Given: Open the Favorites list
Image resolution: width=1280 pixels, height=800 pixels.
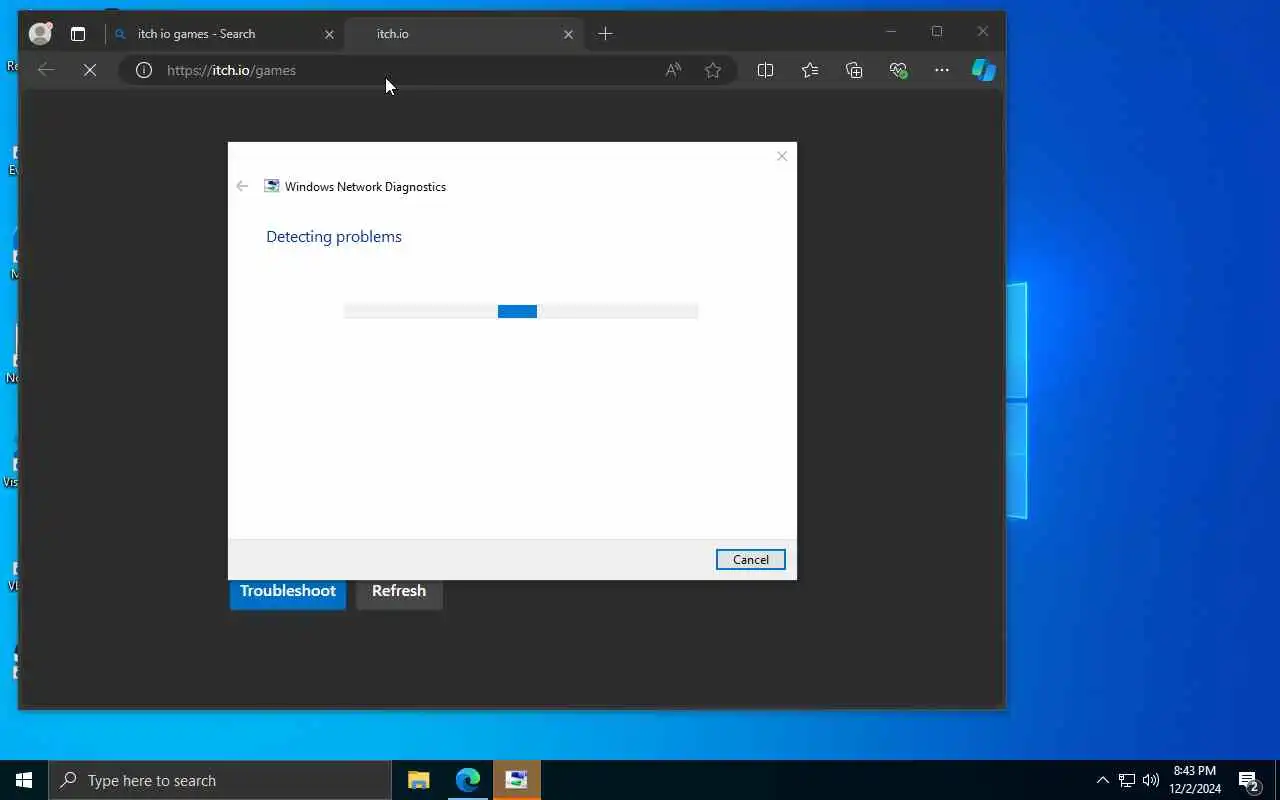Looking at the screenshot, I should point(810,70).
